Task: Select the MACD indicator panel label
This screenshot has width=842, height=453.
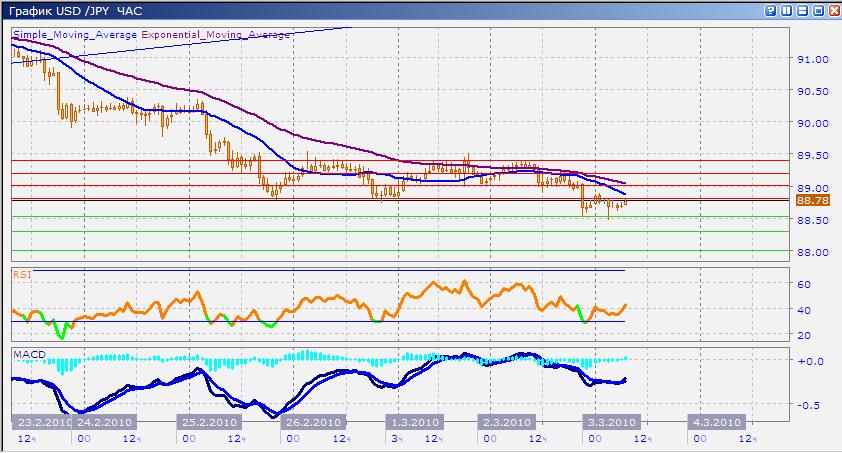Action: [27, 353]
